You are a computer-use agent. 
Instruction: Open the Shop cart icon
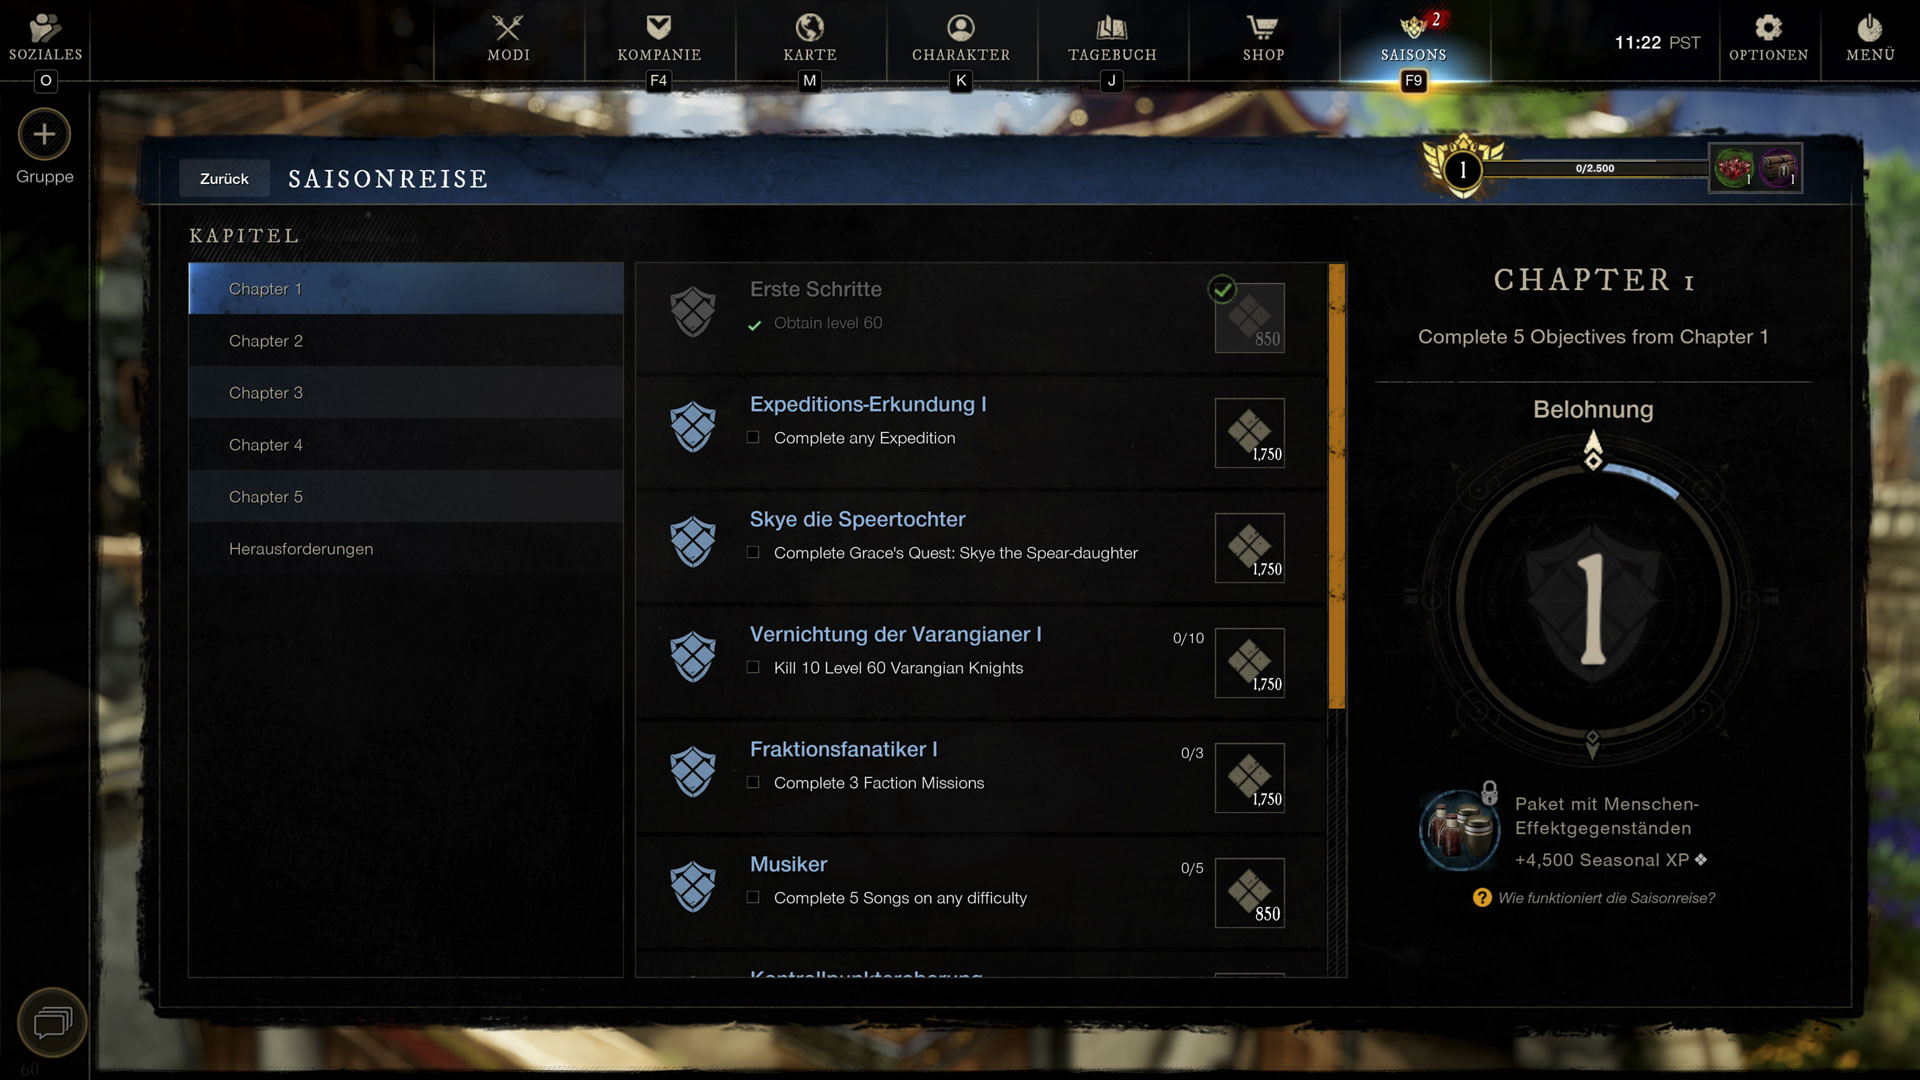click(x=1262, y=27)
